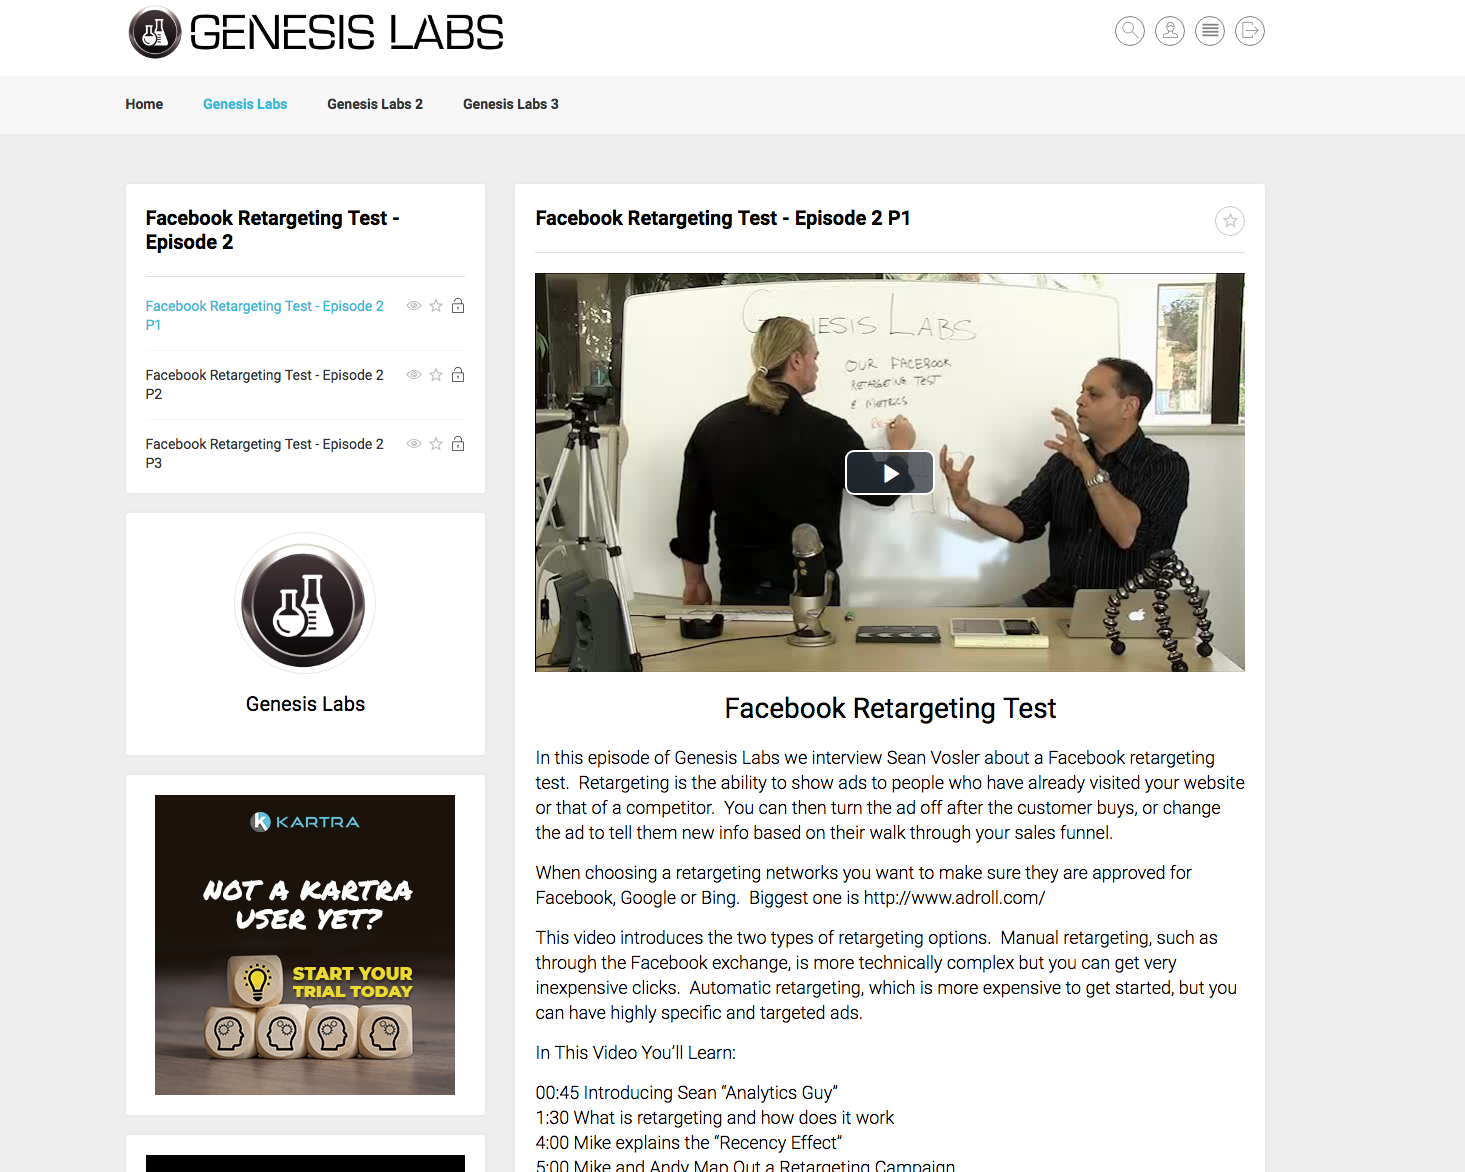Open the search icon in header
This screenshot has height=1172, width=1465.
pos(1130,31)
